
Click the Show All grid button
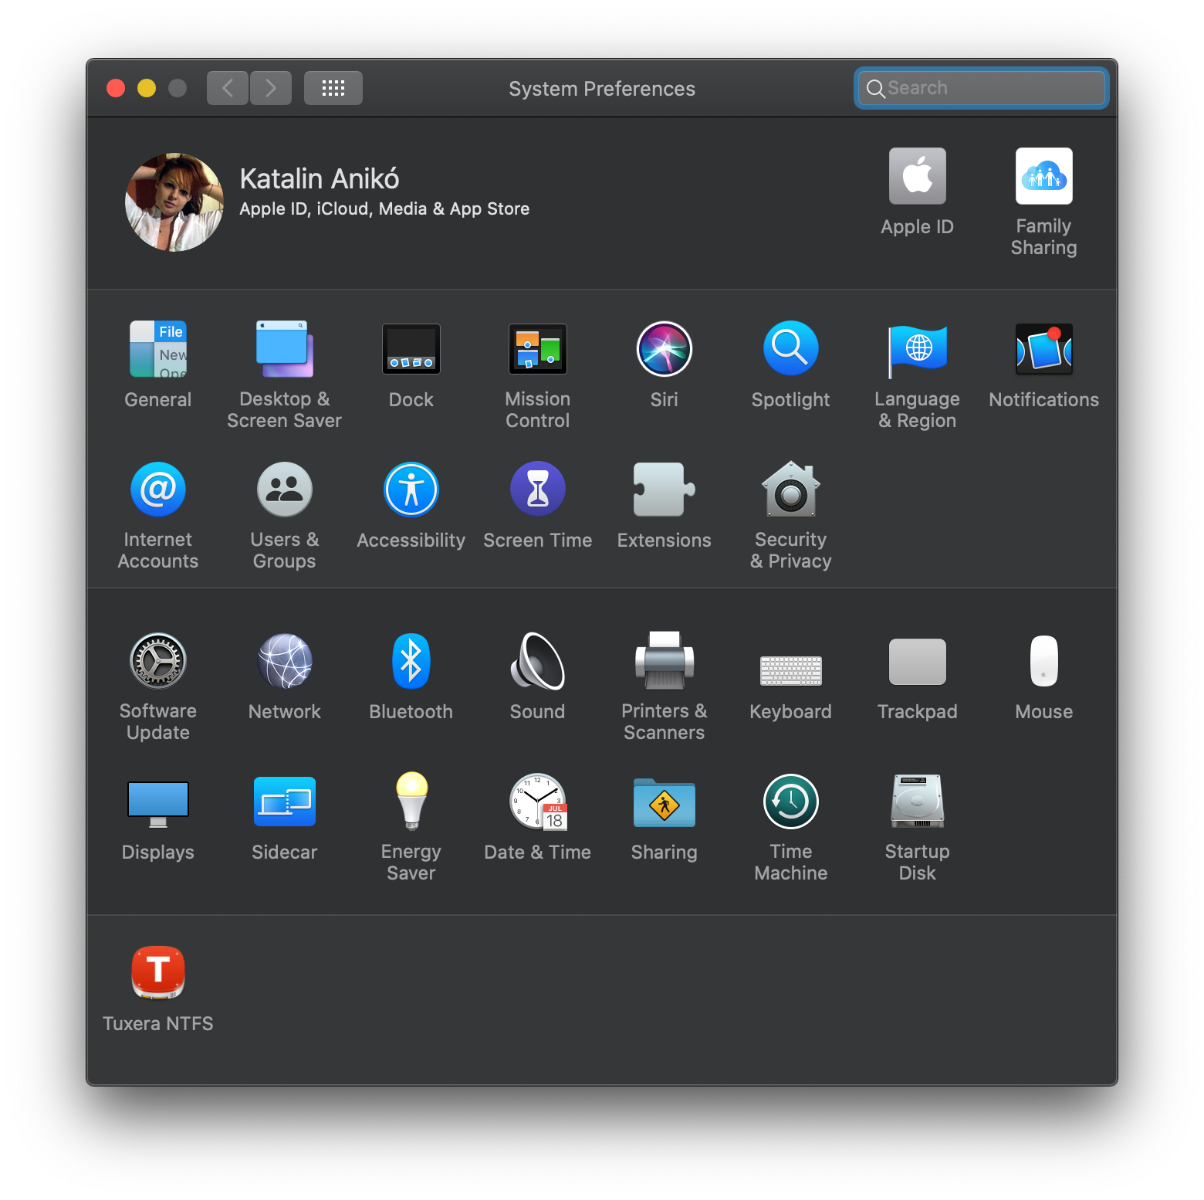(333, 88)
